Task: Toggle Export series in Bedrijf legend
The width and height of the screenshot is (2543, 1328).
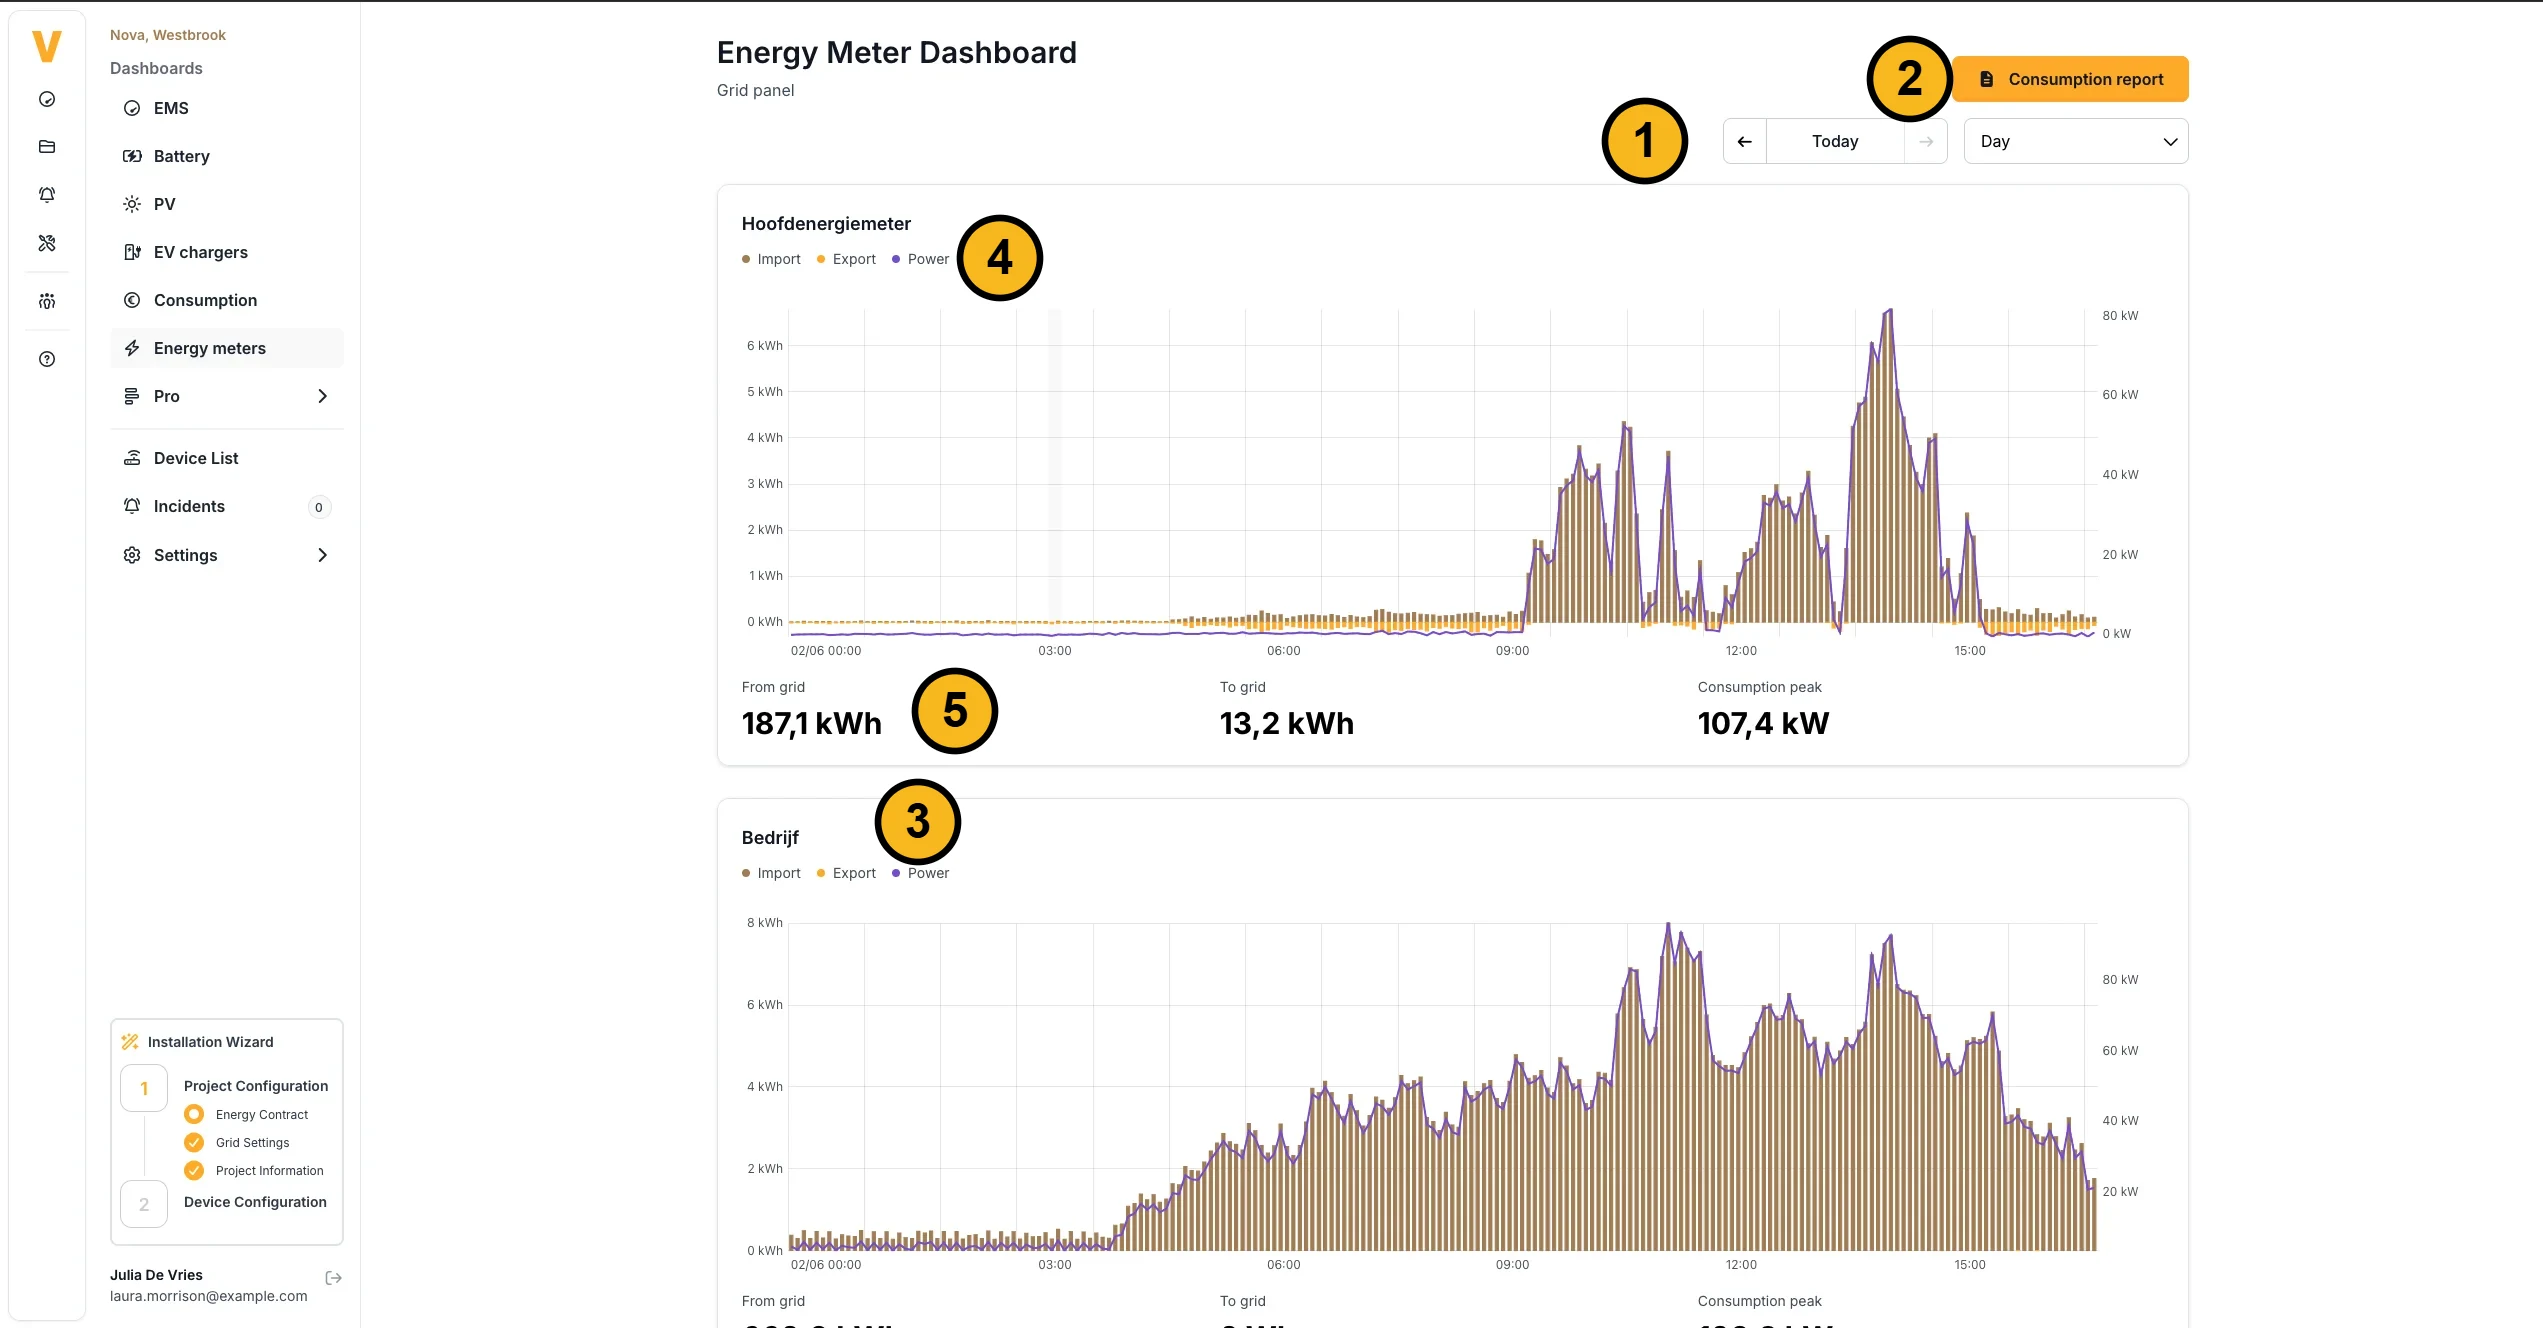Action: click(846, 873)
